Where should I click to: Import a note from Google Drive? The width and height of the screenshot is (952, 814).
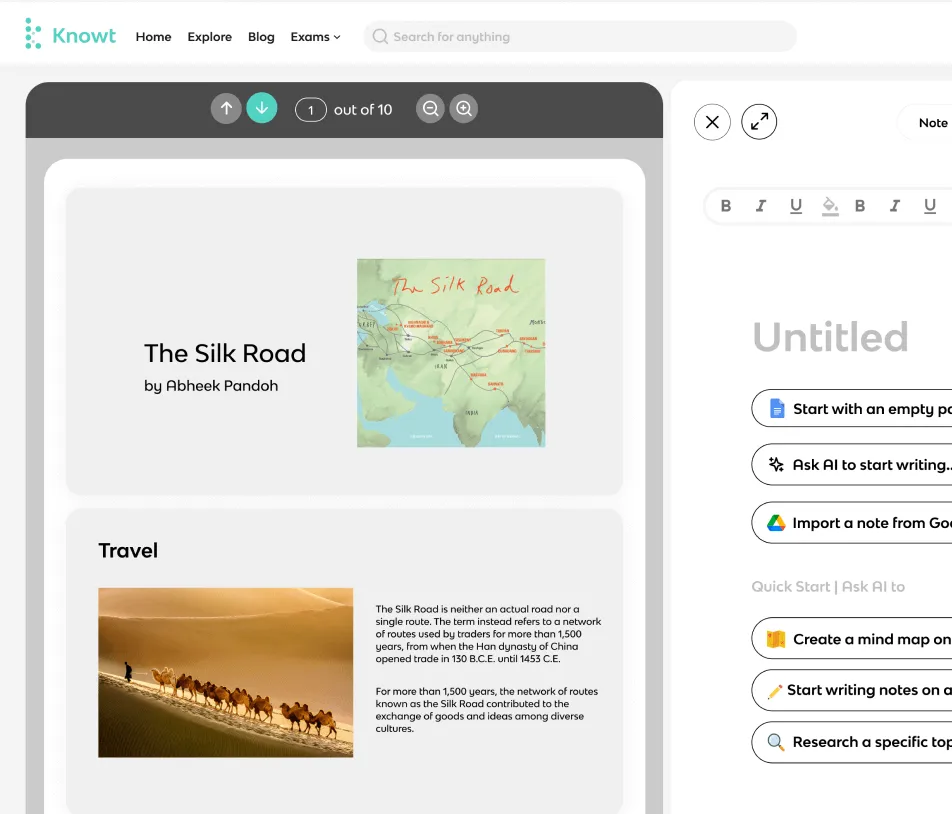852,523
